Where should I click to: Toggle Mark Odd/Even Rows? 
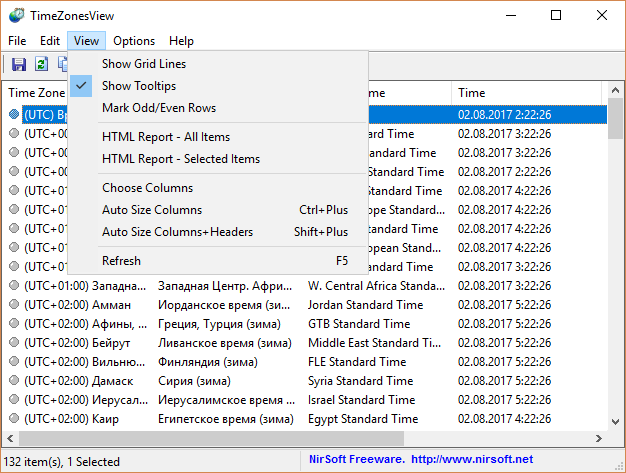(x=158, y=108)
